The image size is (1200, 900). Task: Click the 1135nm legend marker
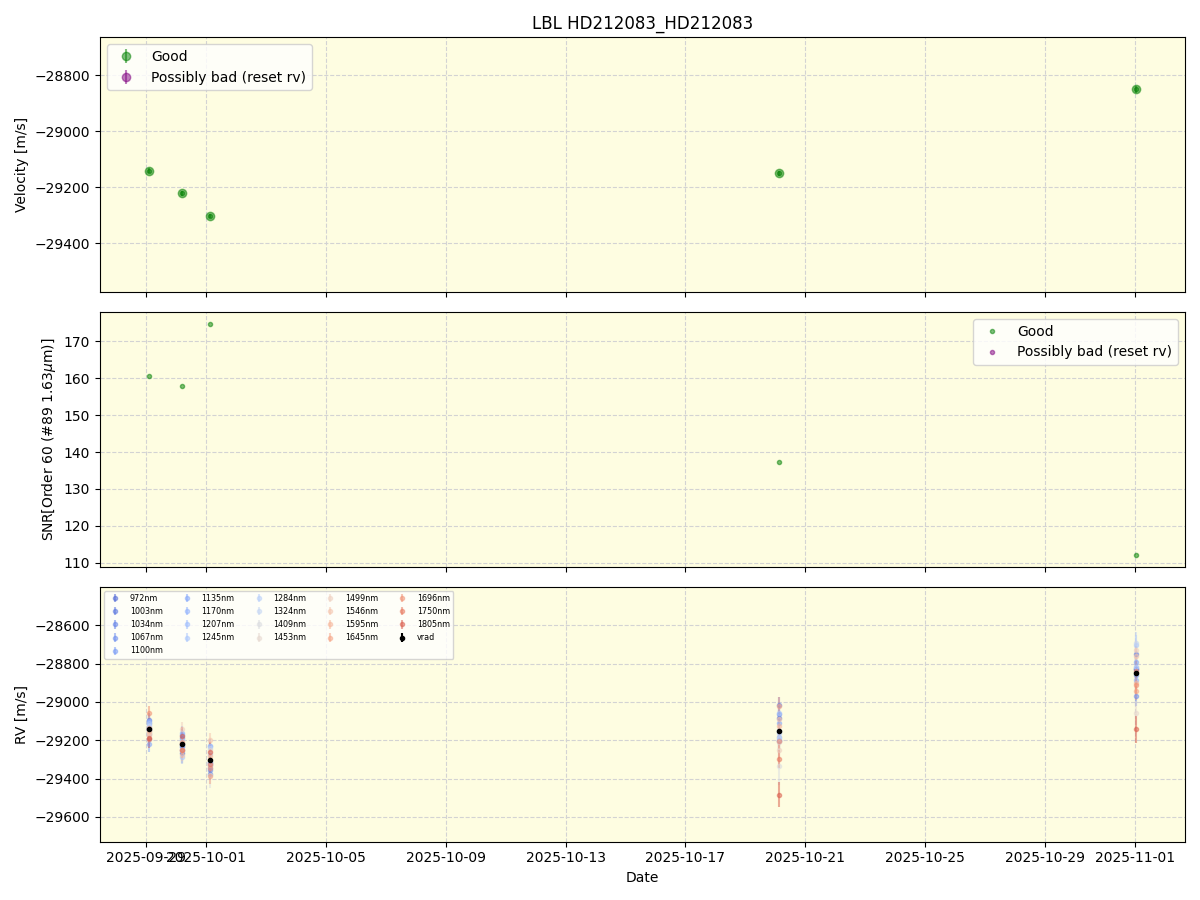pyautogui.click(x=187, y=598)
